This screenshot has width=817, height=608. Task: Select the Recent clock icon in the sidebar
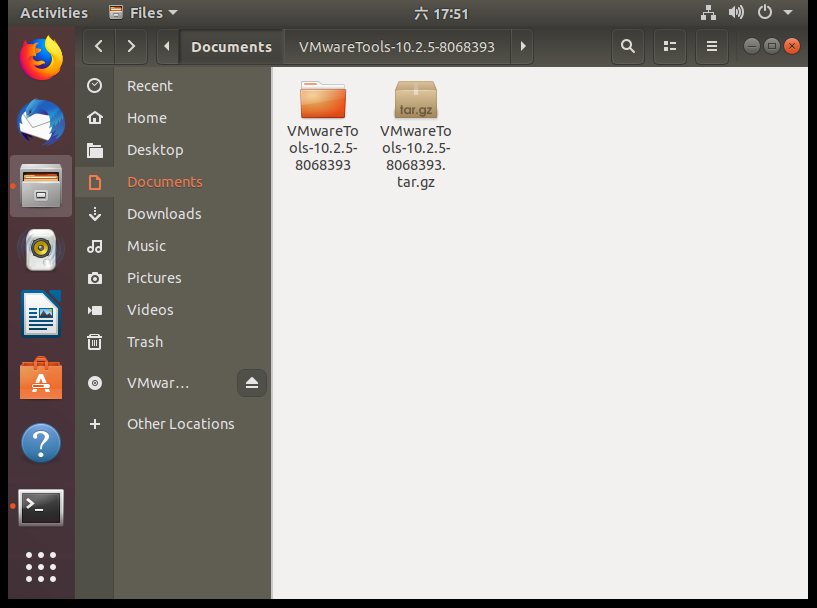[95, 85]
